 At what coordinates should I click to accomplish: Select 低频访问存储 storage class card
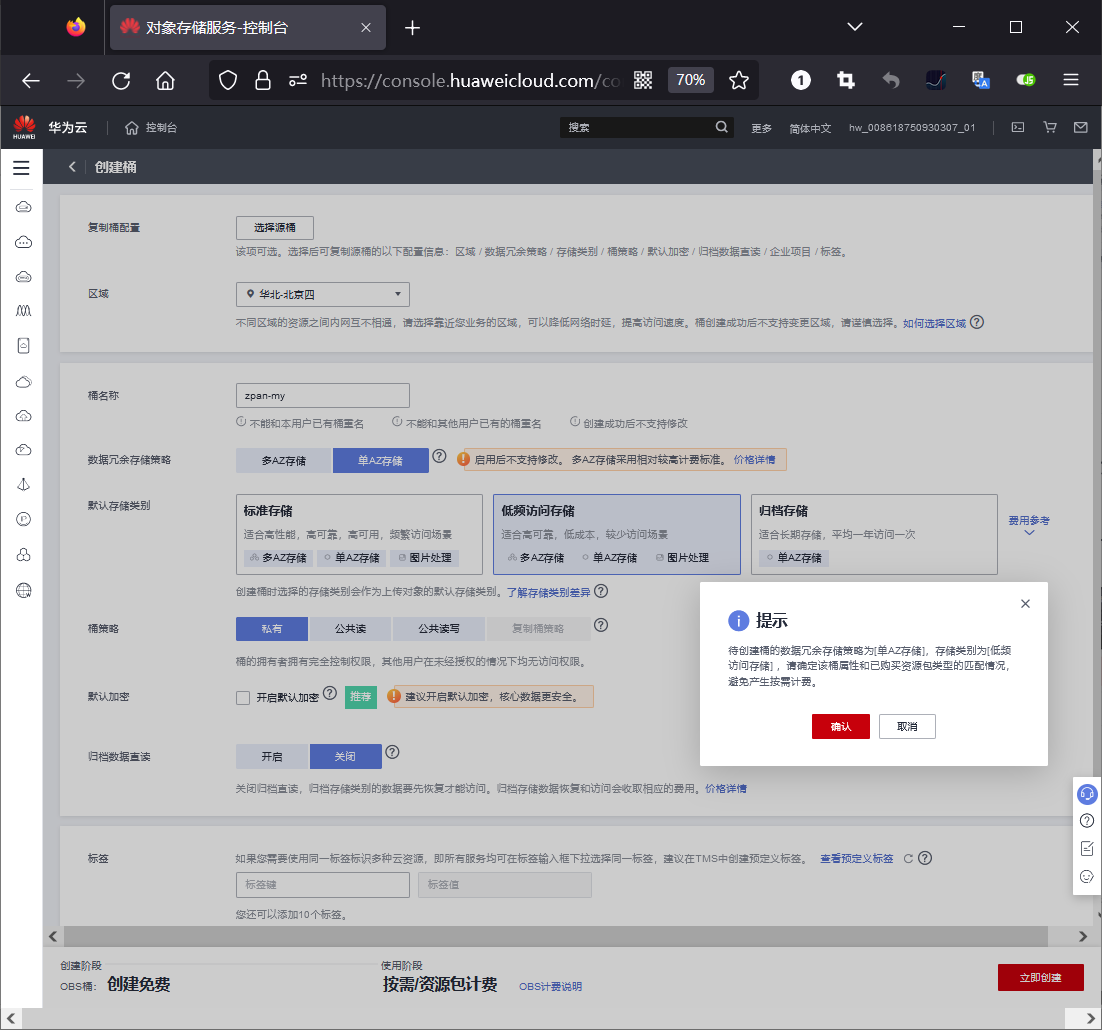616,534
